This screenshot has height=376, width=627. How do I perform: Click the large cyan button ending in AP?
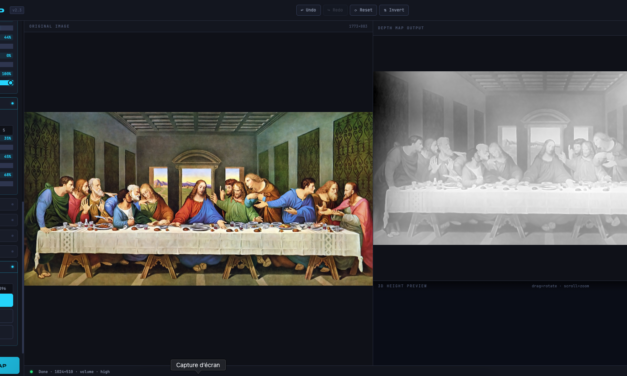9,366
